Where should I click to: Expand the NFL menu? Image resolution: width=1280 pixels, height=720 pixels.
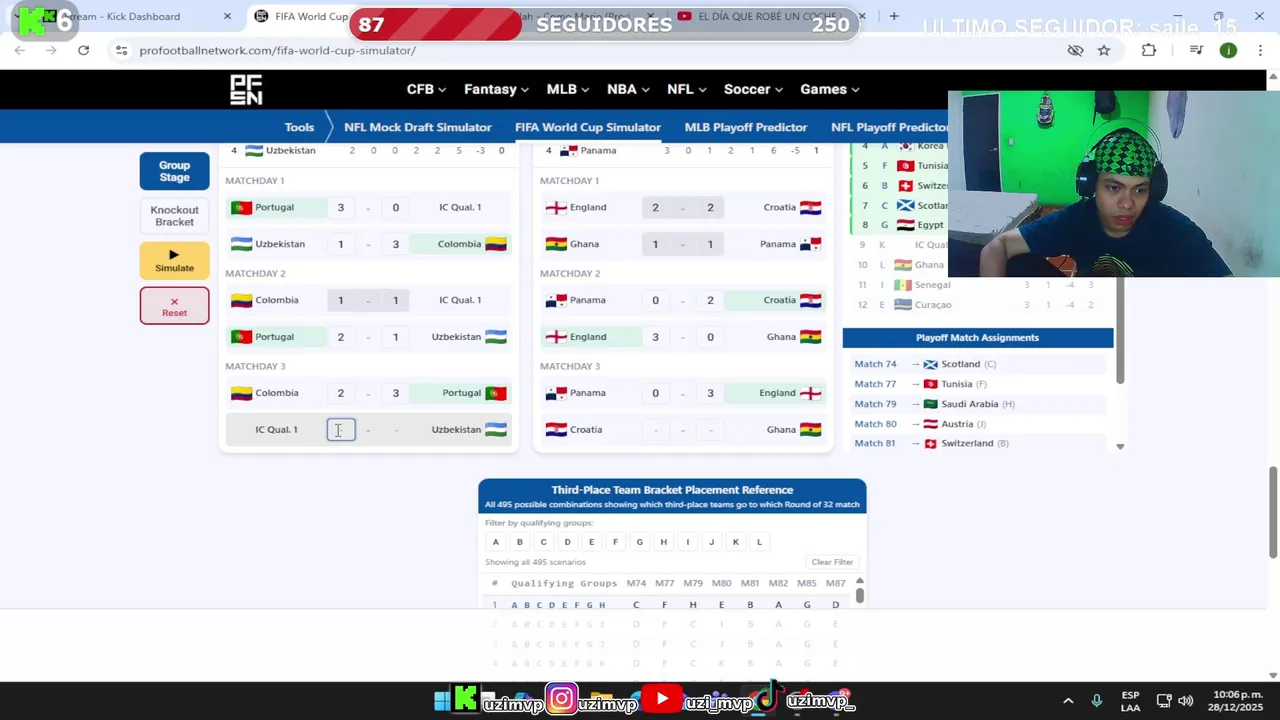[687, 89]
